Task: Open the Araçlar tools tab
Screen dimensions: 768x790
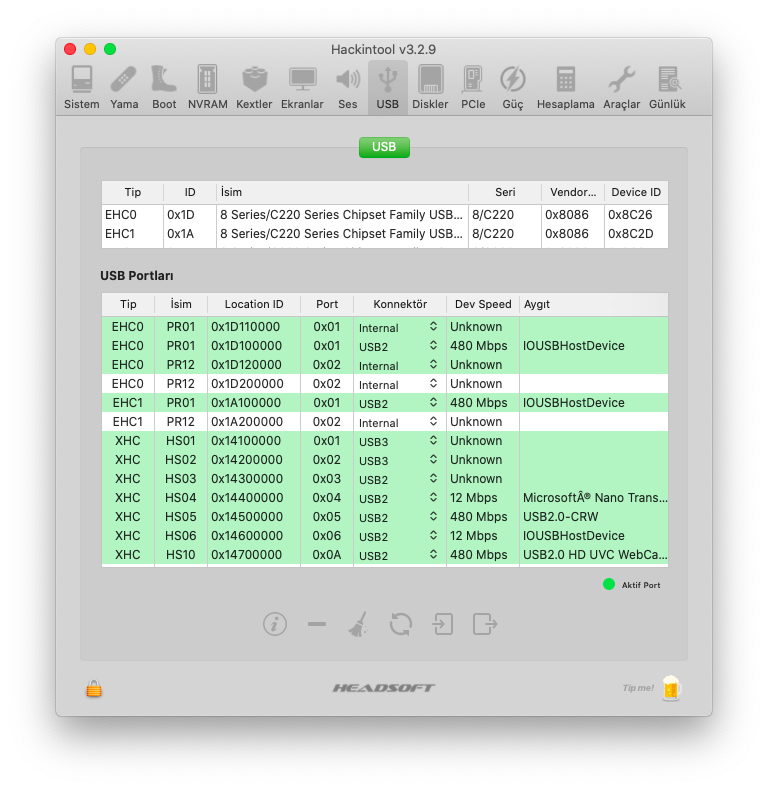Action: tap(621, 87)
